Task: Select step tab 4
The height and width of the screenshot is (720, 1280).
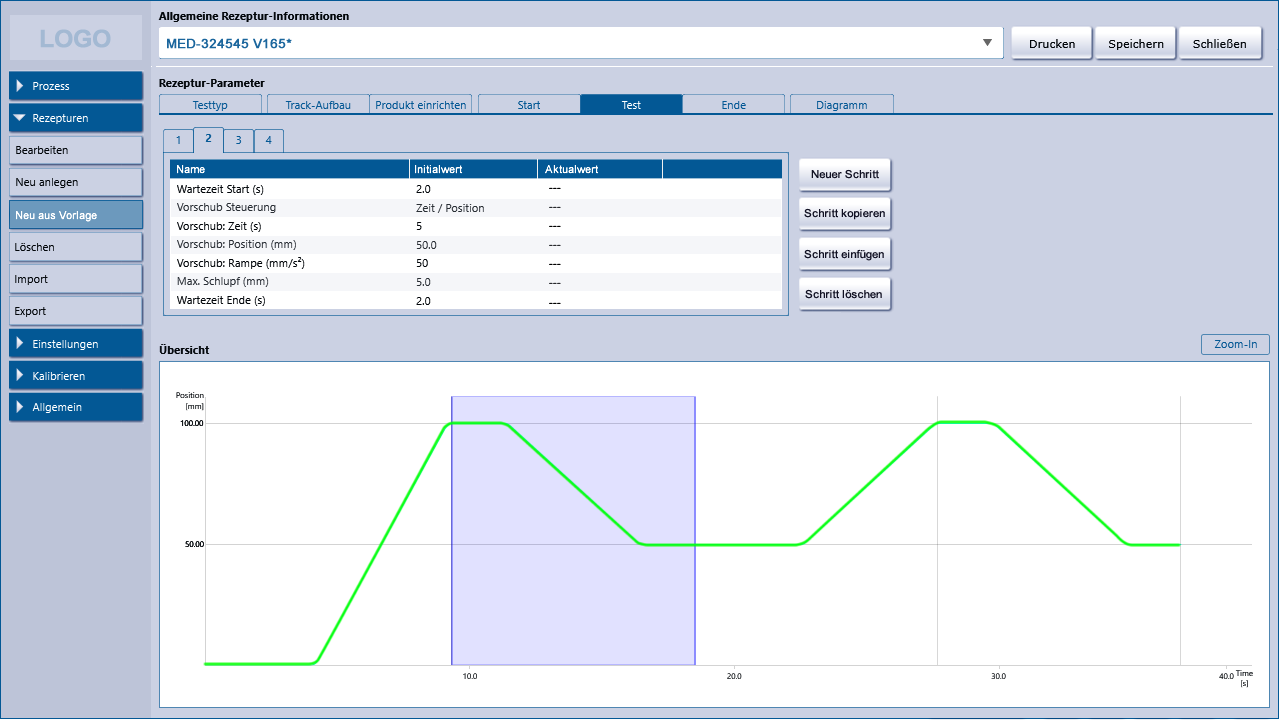Action: tap(268, 140)
